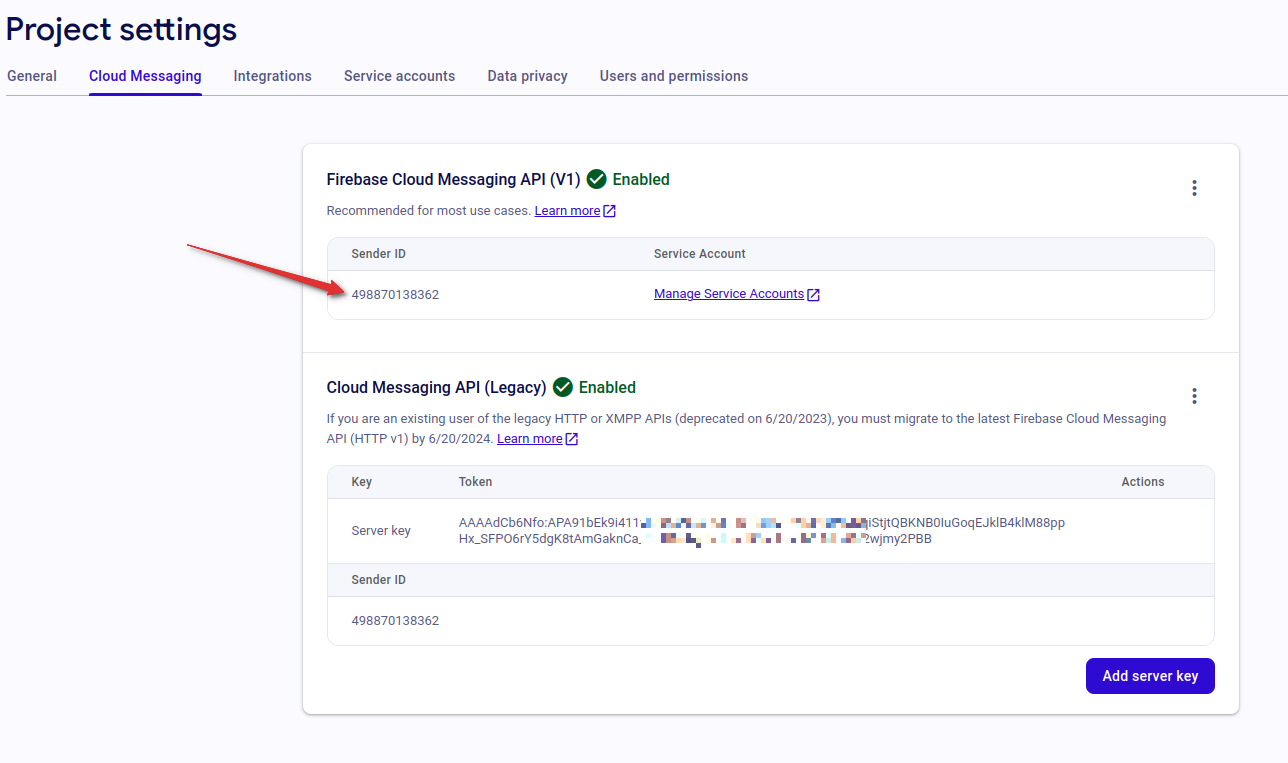Click the Sender ID header in Legacy table
Screen dimensions: 1288x763
click(x=378, y=580)
